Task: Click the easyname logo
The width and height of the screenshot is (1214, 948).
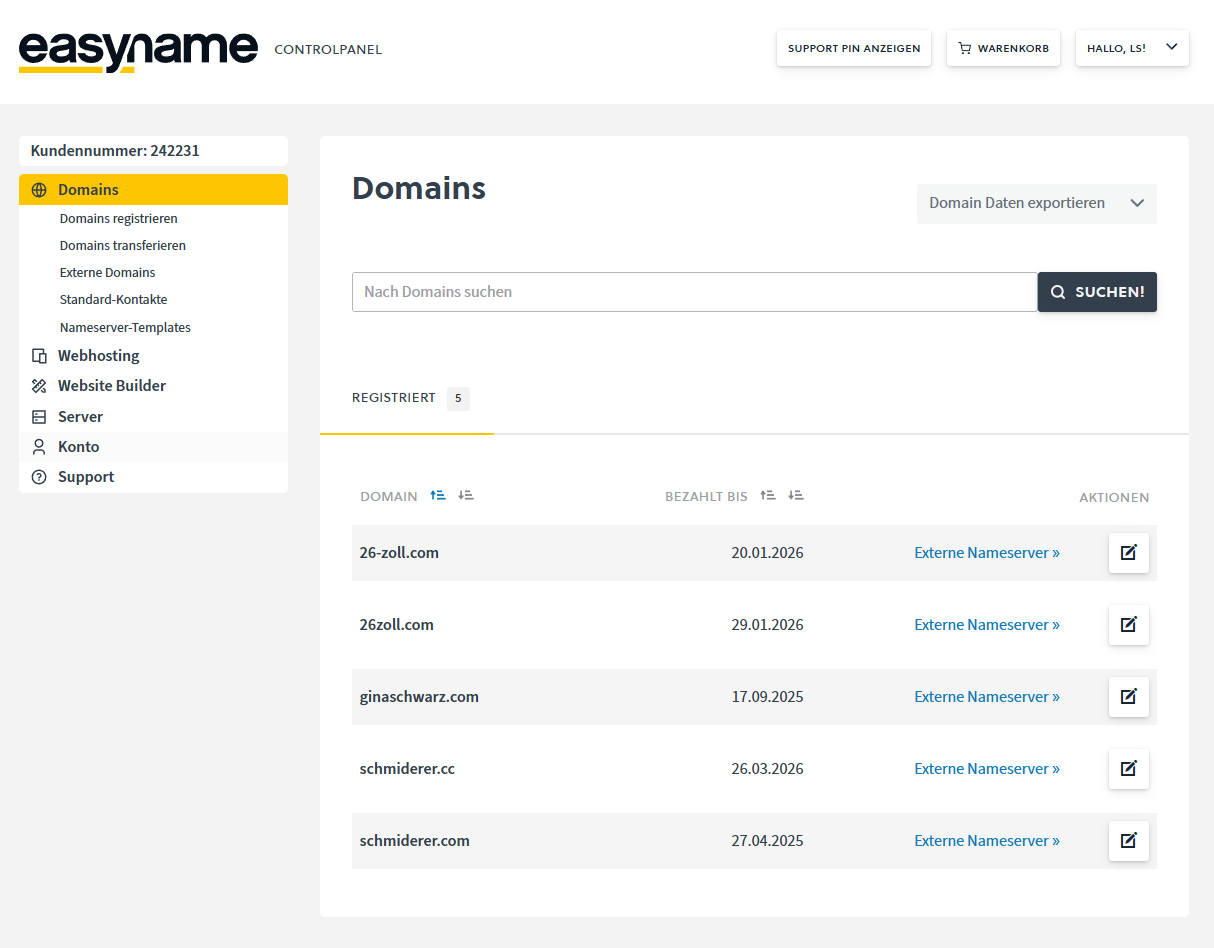Action: (138, 50)
